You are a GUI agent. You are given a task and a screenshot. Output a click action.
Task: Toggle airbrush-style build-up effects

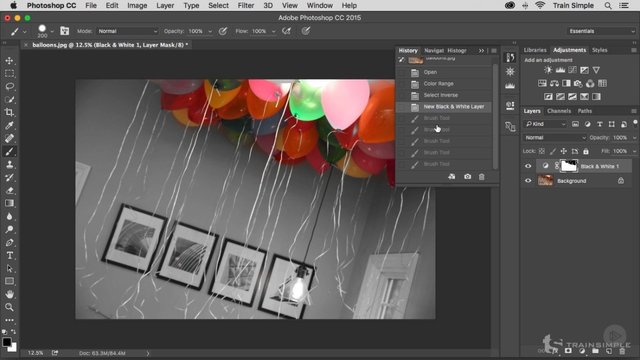[287, 31]
